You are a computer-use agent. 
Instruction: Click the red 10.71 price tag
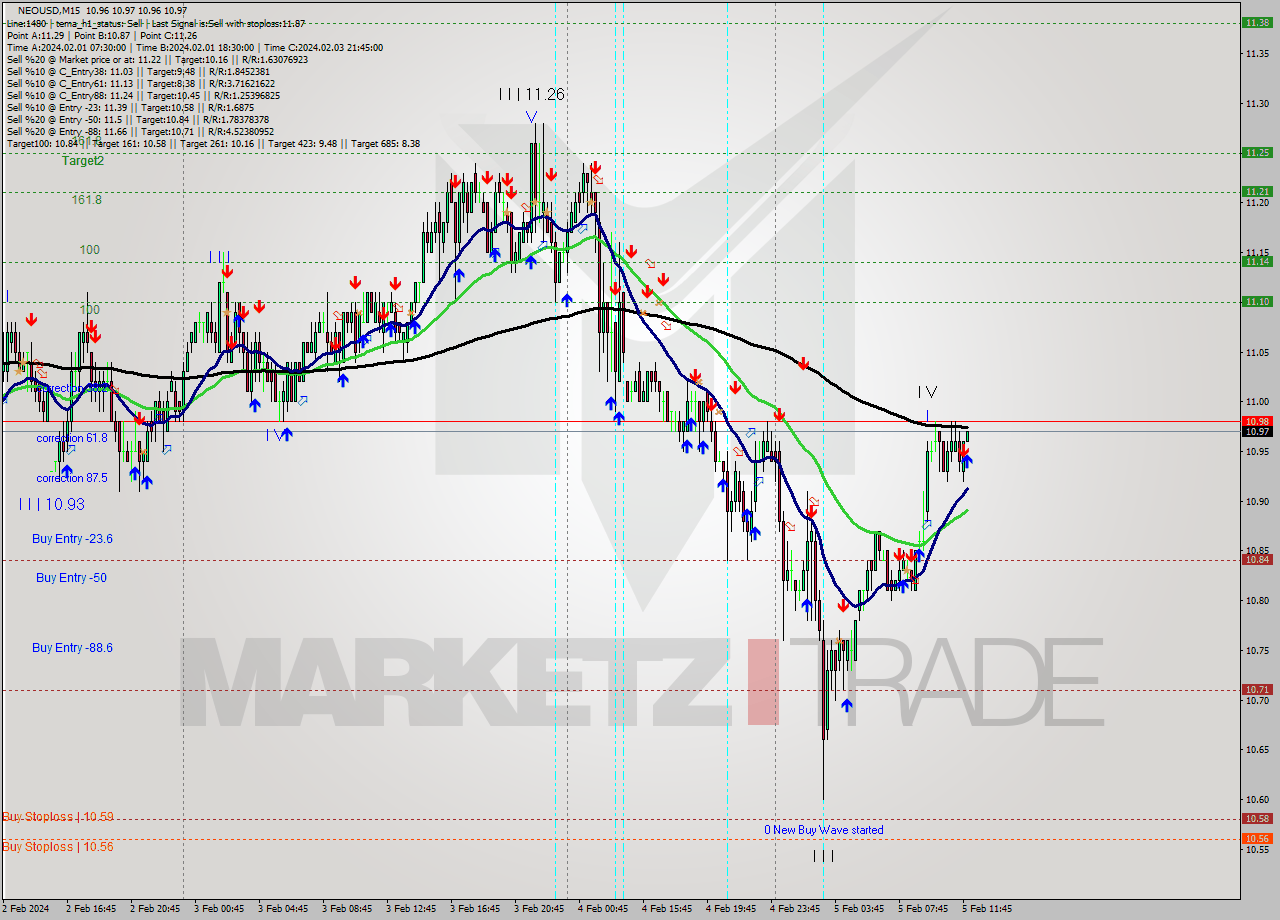1256,689
